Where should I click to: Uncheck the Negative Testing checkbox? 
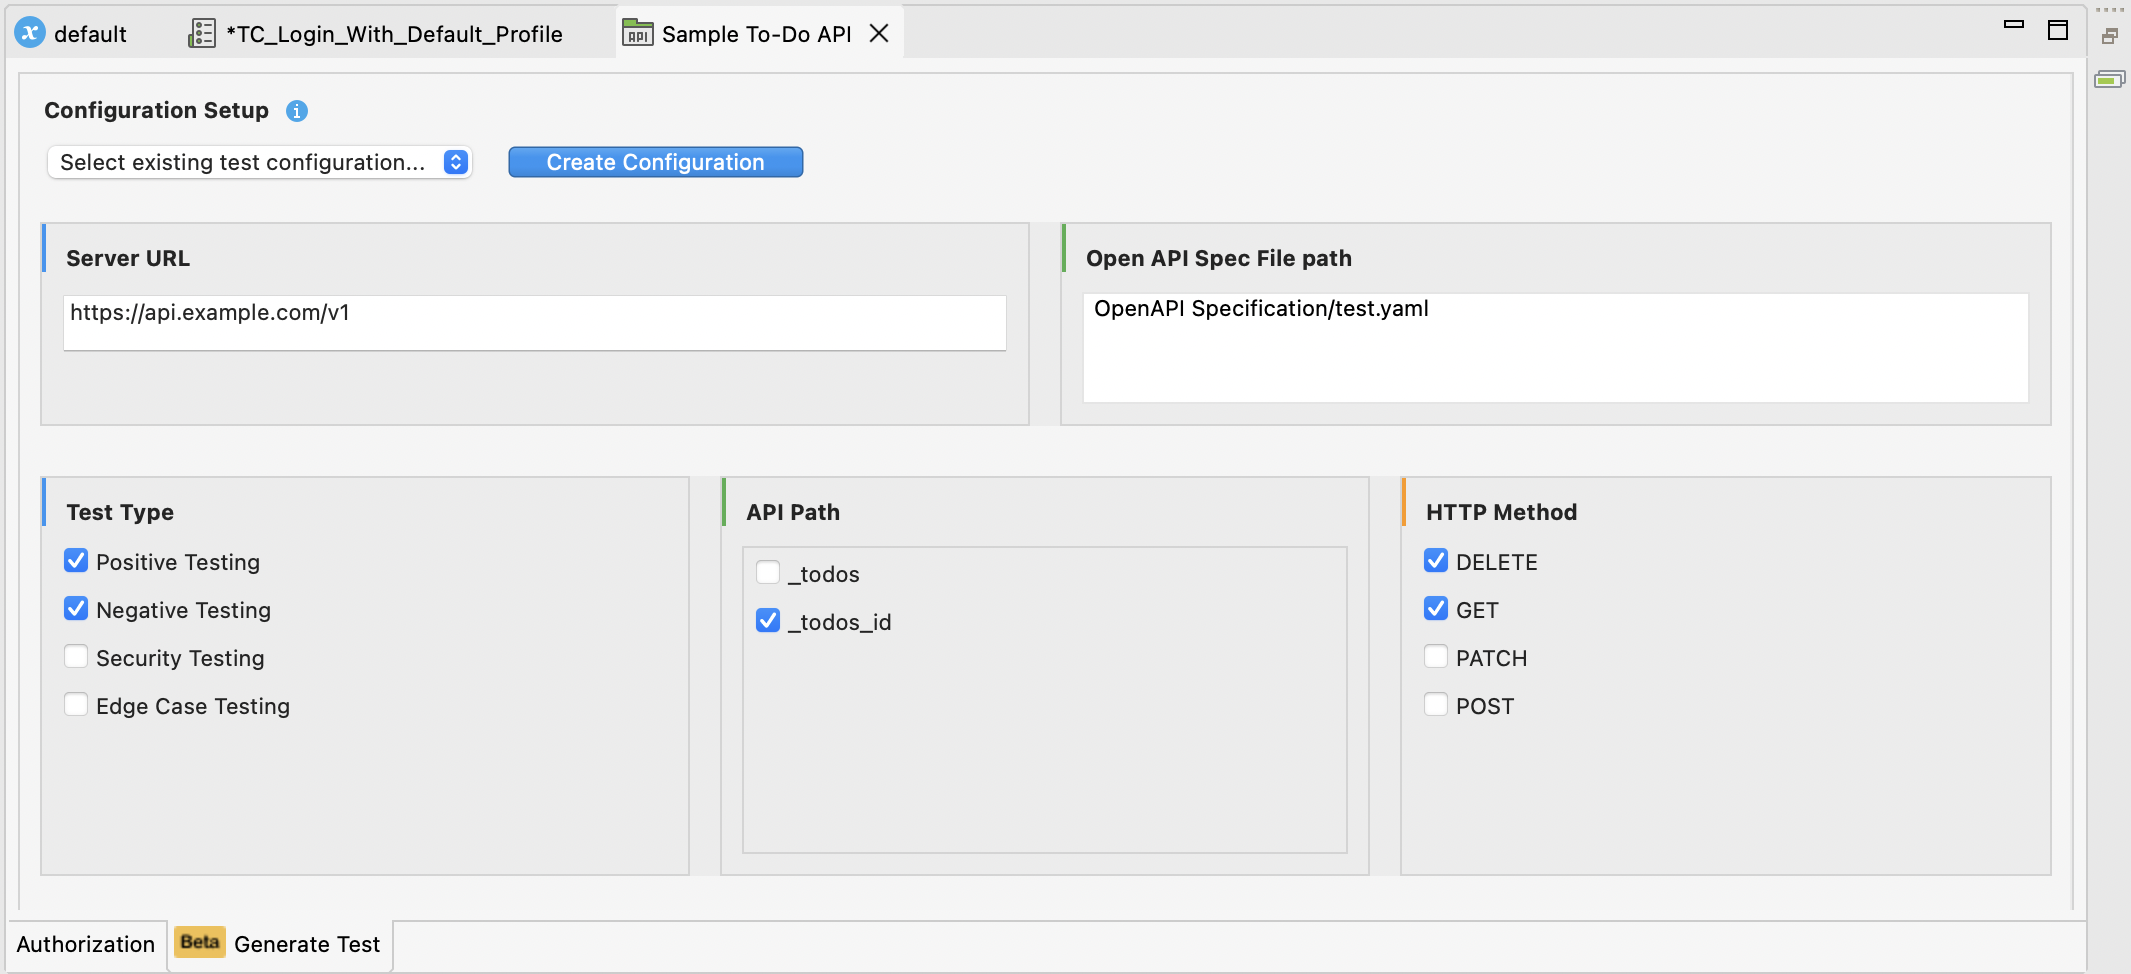point(76,609)
